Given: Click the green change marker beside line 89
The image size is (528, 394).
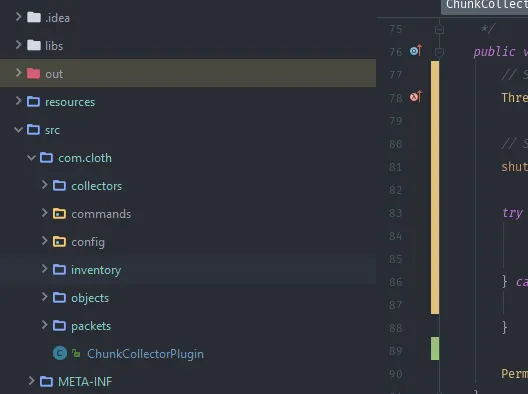Looking at the screenshot, I should coord(435,349).
